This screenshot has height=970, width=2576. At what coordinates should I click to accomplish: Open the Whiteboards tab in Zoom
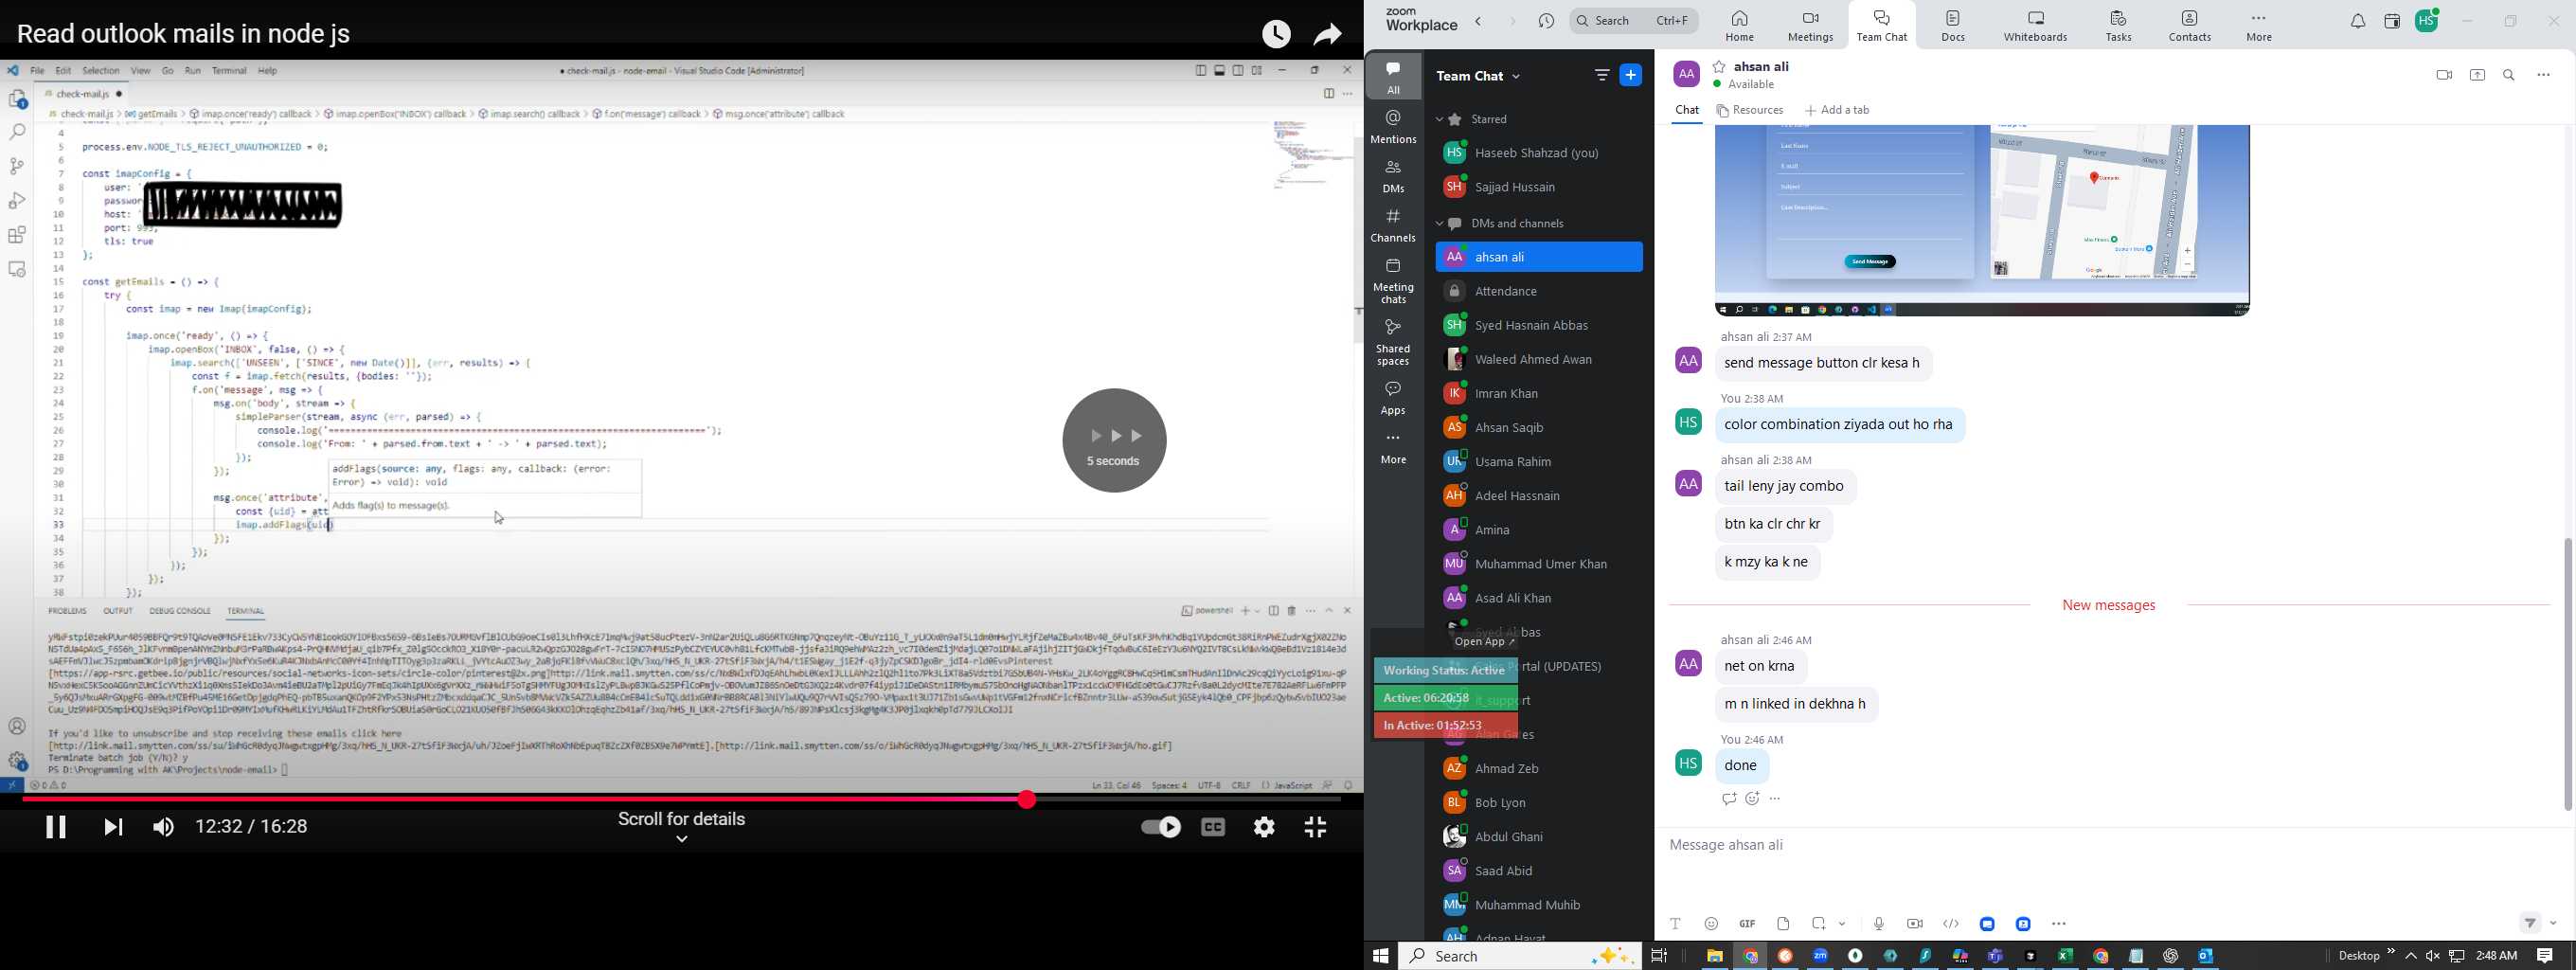coord(2036,26)
